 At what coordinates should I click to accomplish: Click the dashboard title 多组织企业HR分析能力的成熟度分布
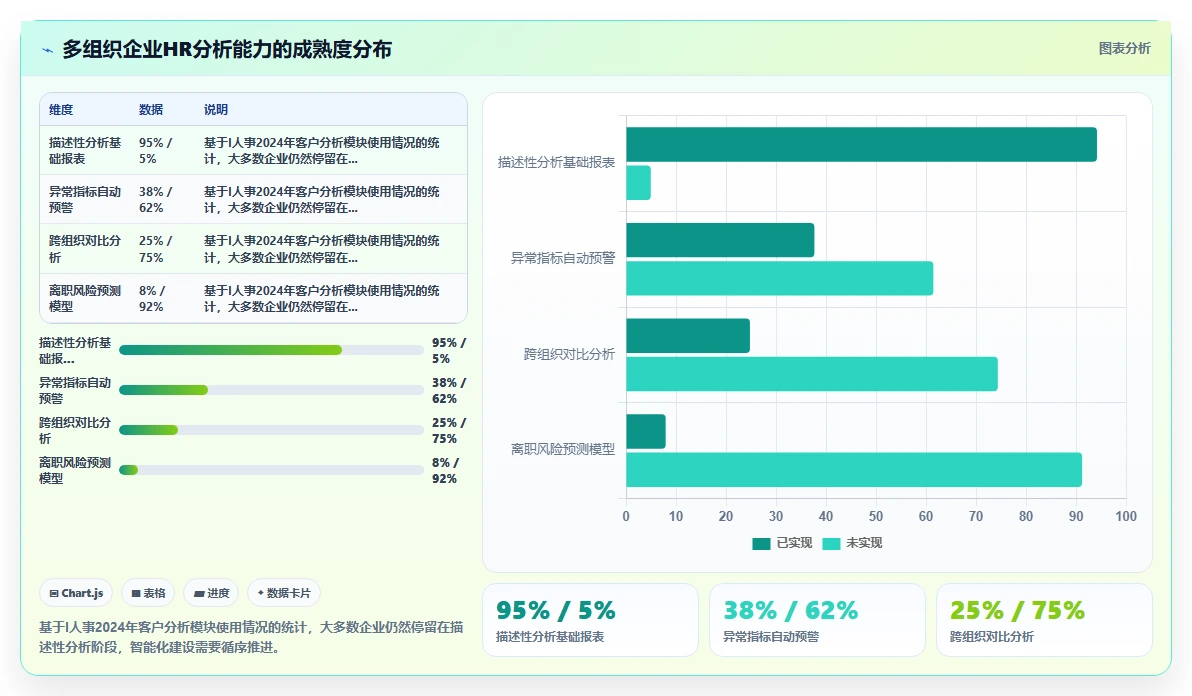[227, 49]
